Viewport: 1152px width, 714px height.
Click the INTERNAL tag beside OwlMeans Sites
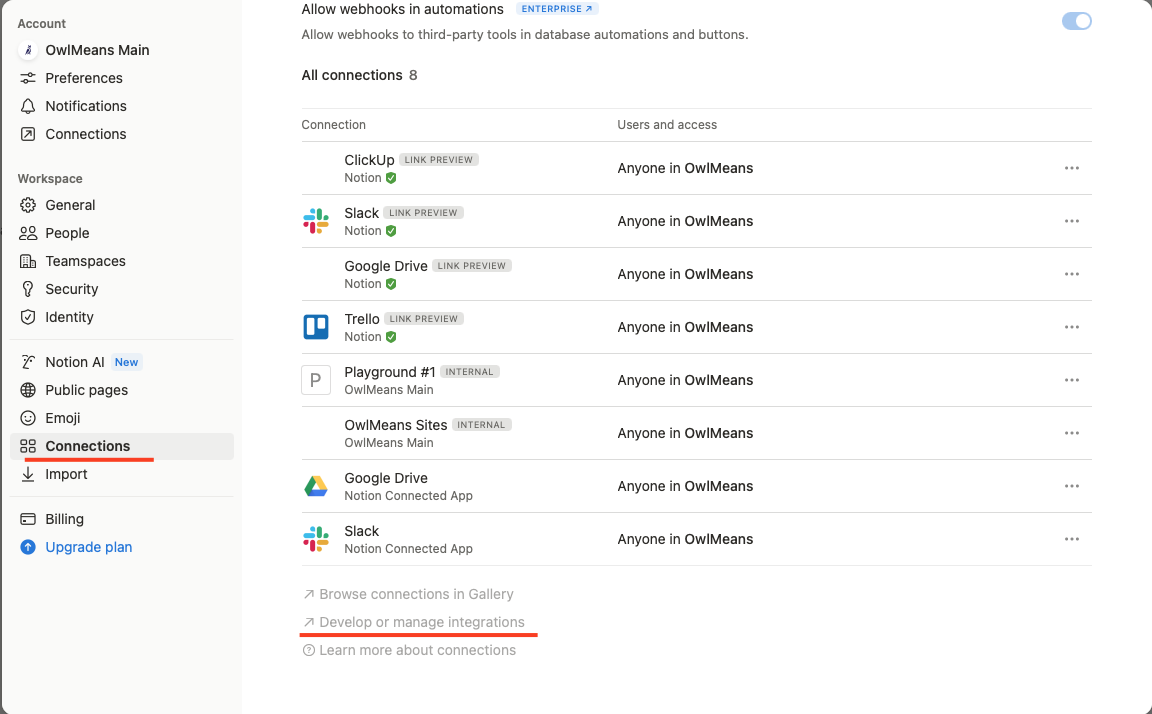481,425
